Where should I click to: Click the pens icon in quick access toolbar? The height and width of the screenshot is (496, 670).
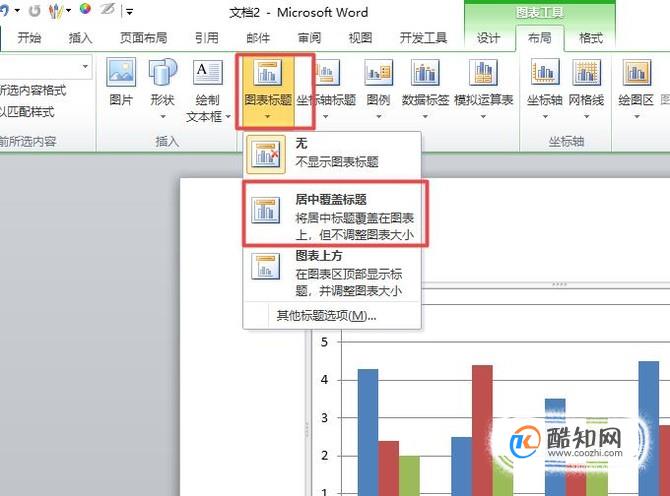tap(56, 11)
